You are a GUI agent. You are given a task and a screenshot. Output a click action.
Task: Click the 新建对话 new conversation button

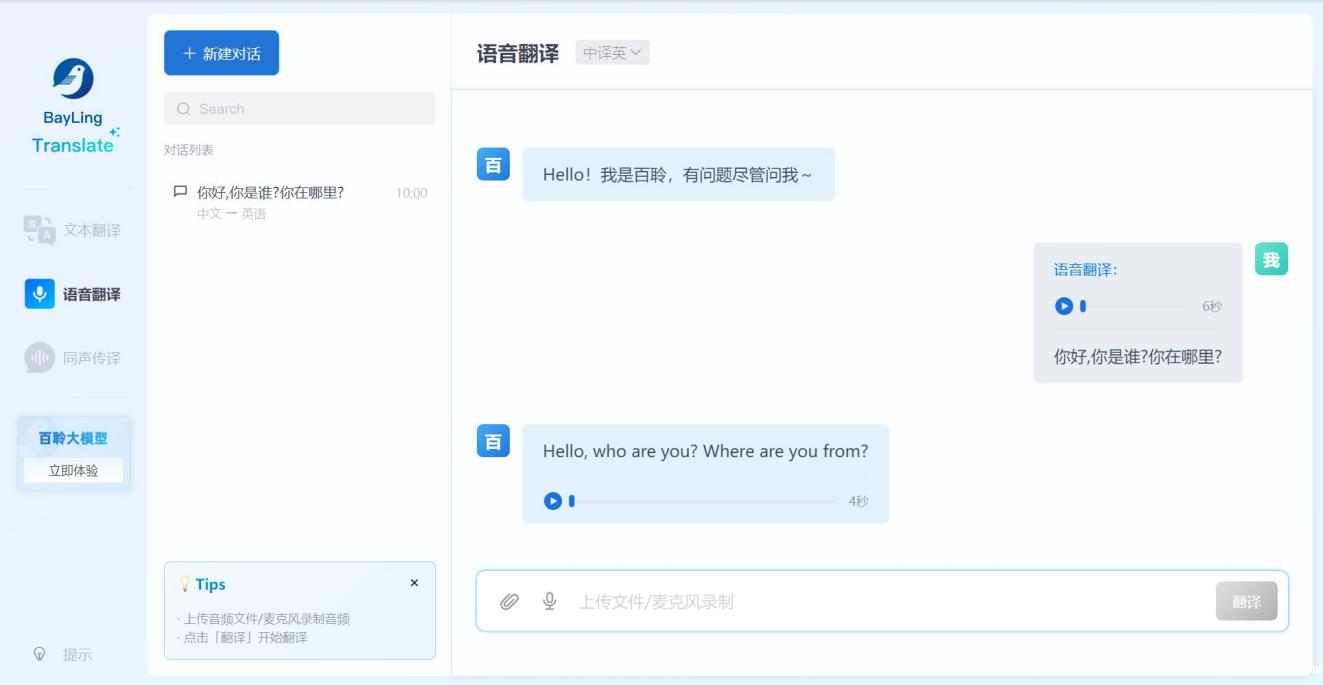[x=221, y=53]
